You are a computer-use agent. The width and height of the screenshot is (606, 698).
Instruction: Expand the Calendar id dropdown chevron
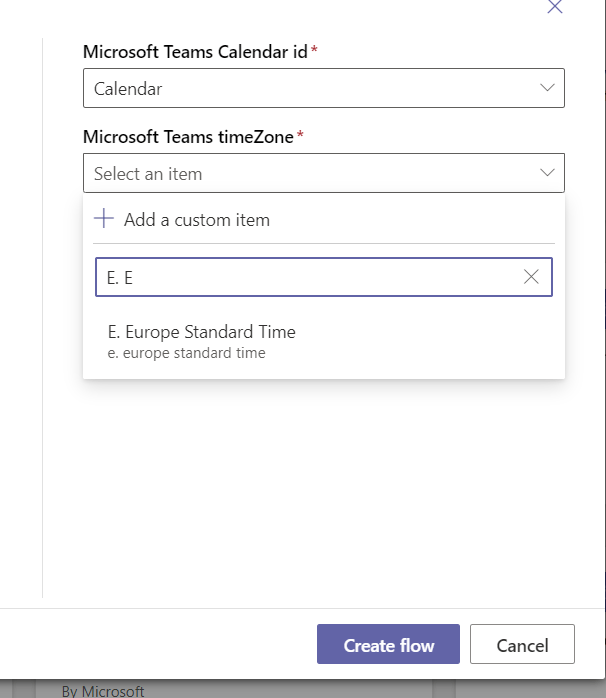547,88
